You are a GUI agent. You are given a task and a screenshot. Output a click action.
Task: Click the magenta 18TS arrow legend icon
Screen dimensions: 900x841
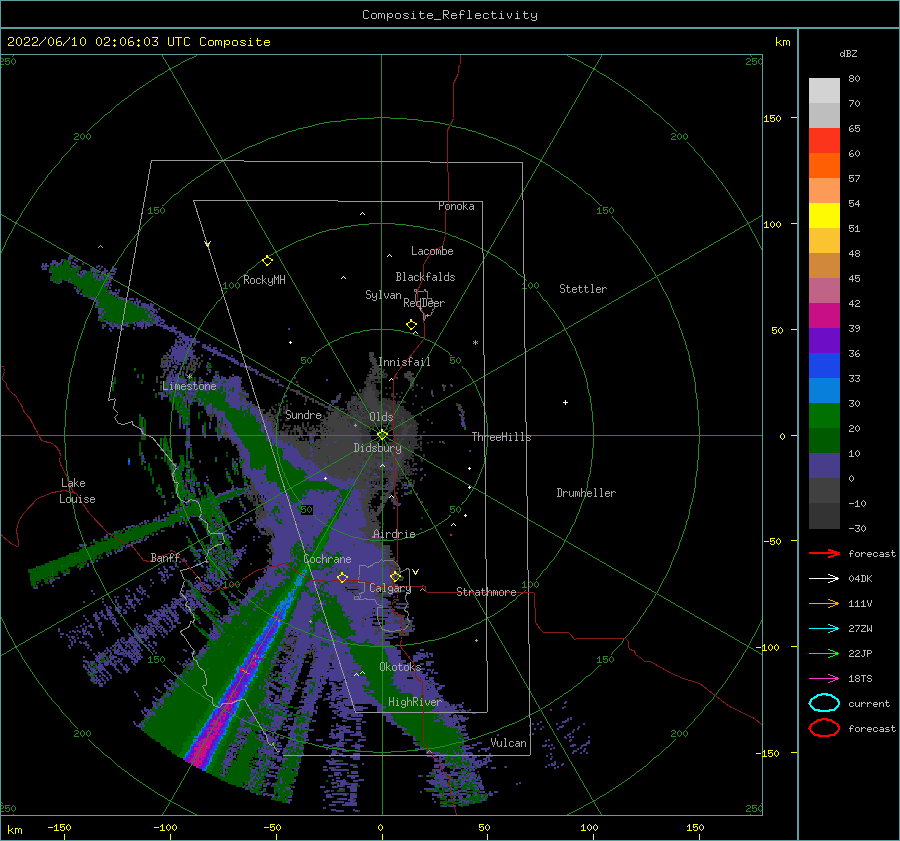(x=824, y=679)
